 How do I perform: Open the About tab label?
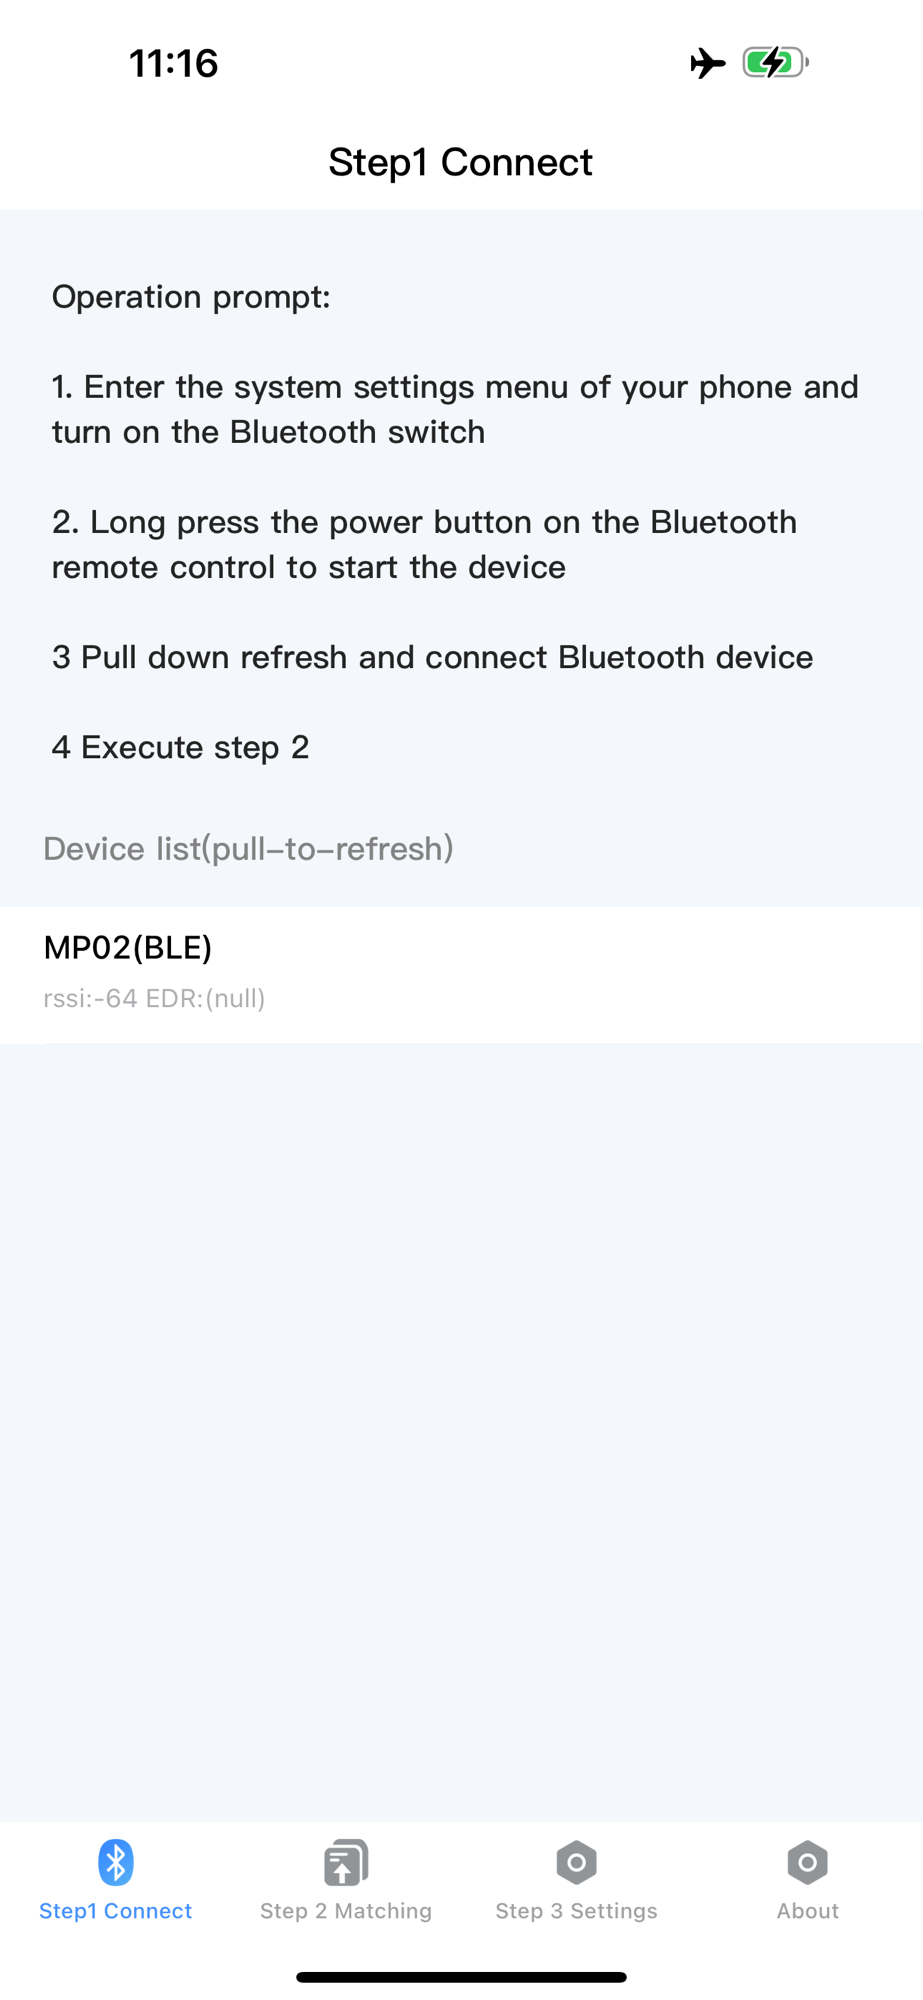[x=807, y=1911]
